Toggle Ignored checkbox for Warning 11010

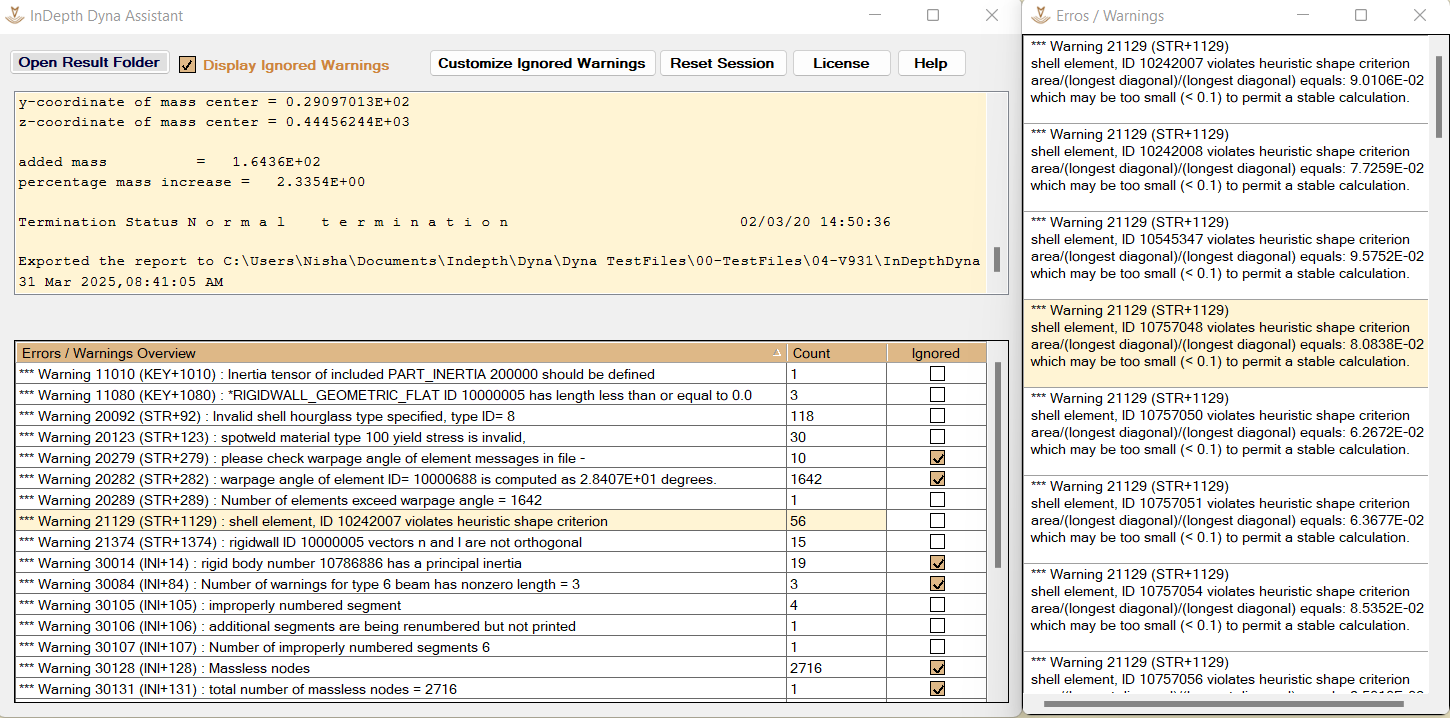coord(937,374)
